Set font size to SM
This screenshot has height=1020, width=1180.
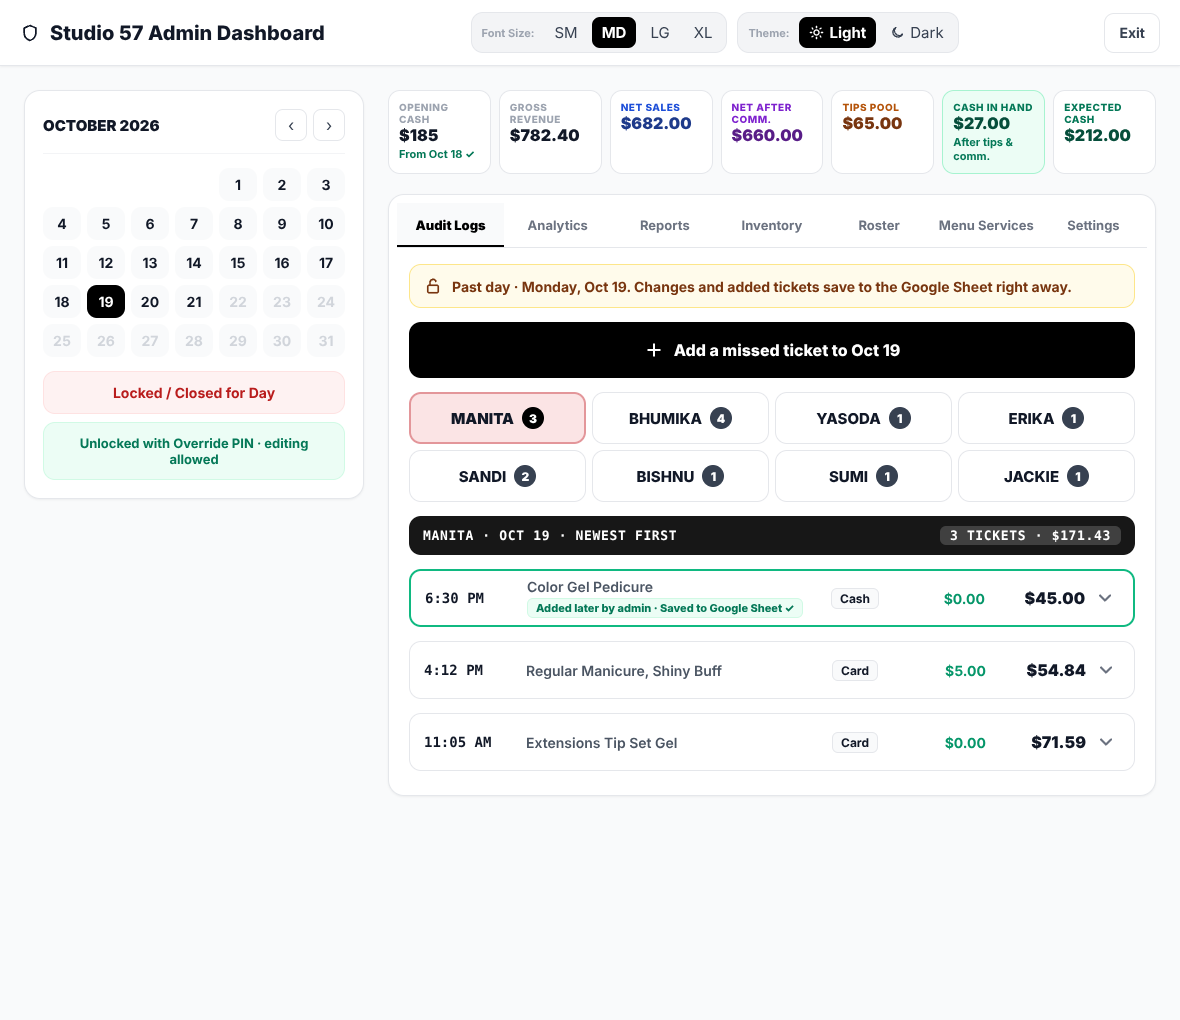[x=566, y=33]
